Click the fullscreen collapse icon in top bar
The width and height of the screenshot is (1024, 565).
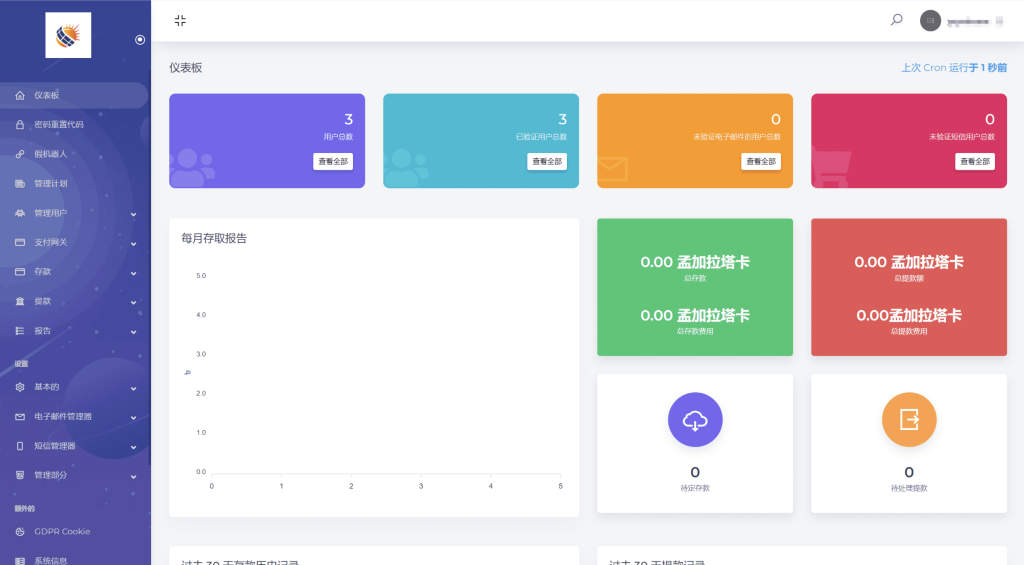click(x=180, y=20)
